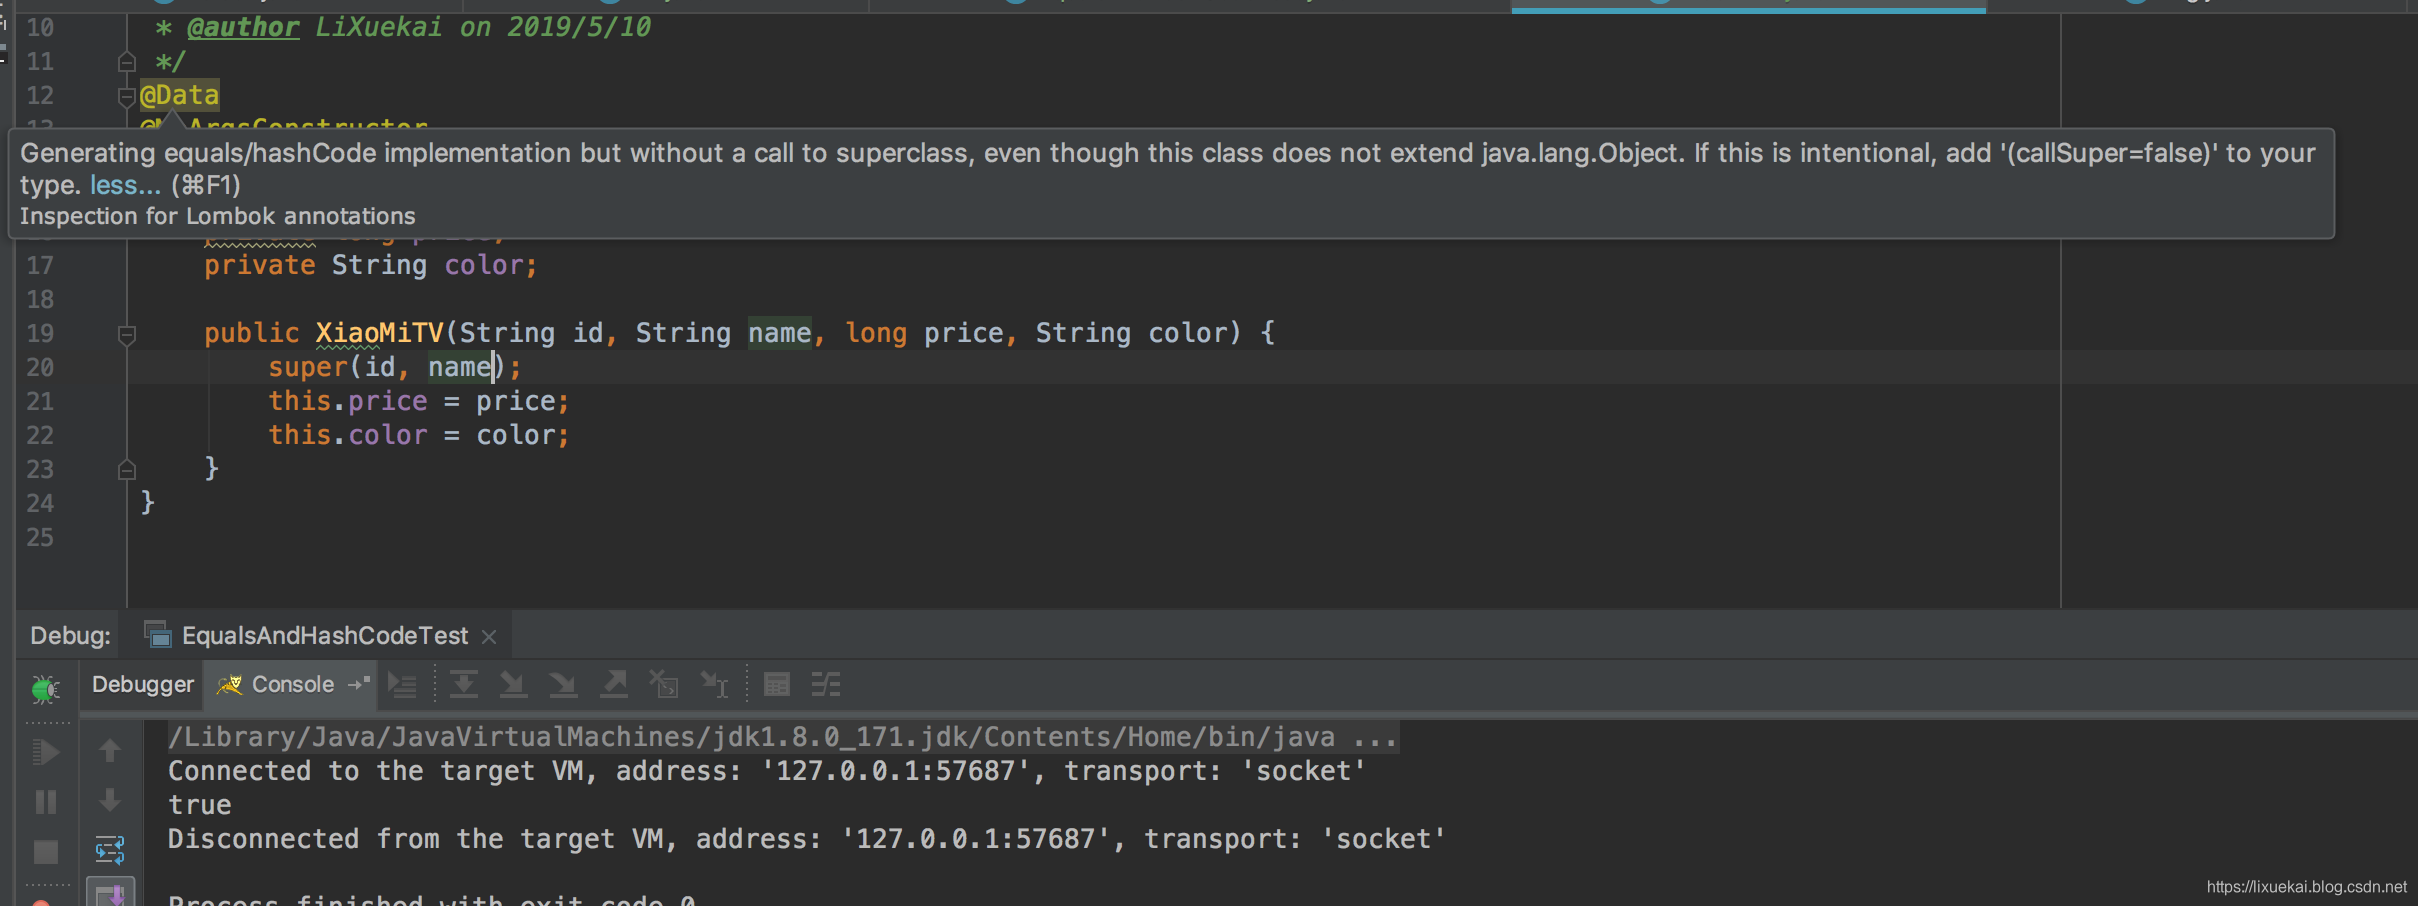Click the @author Javadoc tag
The width and height of the screenshot is (2418, 906).
pyautogui.click(x=243, y=27)
